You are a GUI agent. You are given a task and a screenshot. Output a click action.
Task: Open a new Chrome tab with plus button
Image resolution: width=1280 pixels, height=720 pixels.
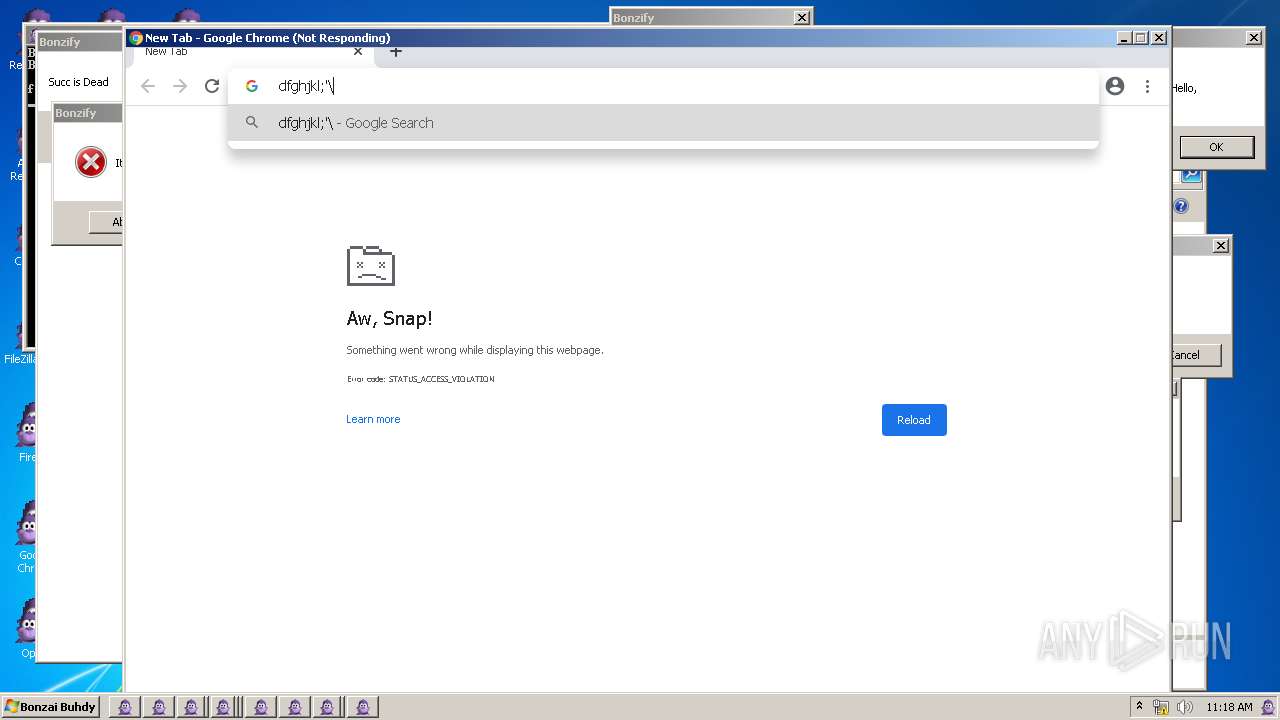click(396, 52)
